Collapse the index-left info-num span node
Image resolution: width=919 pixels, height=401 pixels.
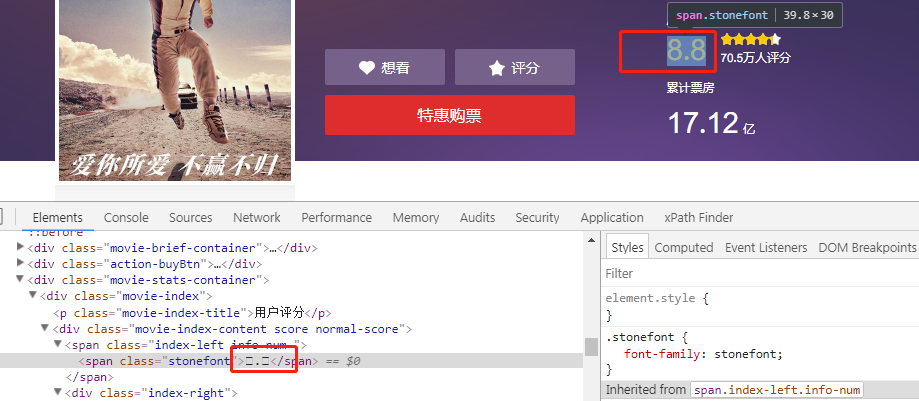58,344
